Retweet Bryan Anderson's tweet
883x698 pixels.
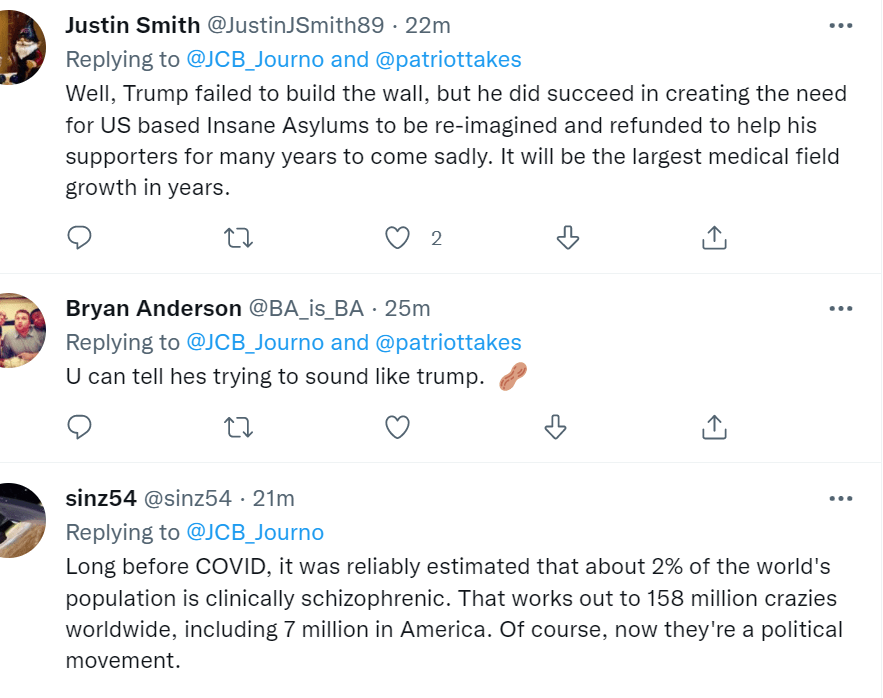coord(238,427)
